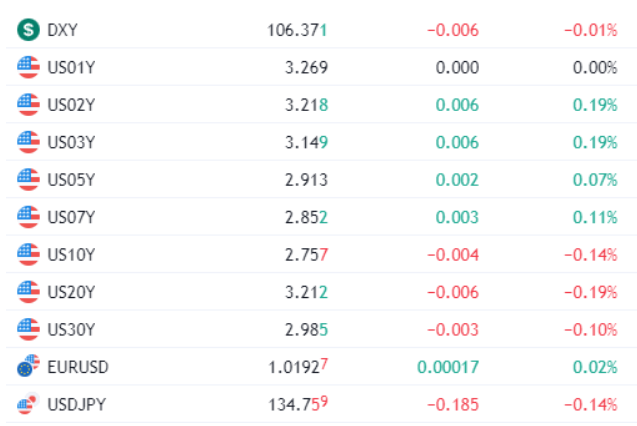The image size is (637, 426).
Task: Click the DXY last price 106.371
Action: (x=297, y=30)
